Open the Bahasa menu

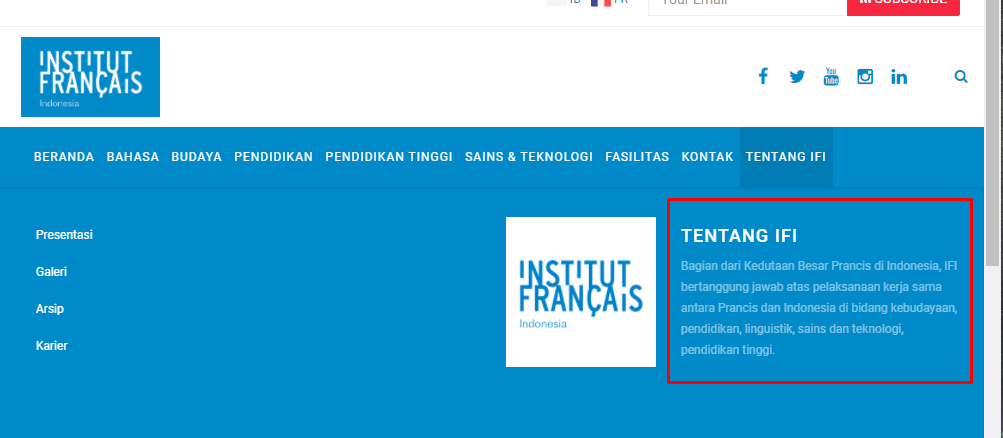coord(132,157)
